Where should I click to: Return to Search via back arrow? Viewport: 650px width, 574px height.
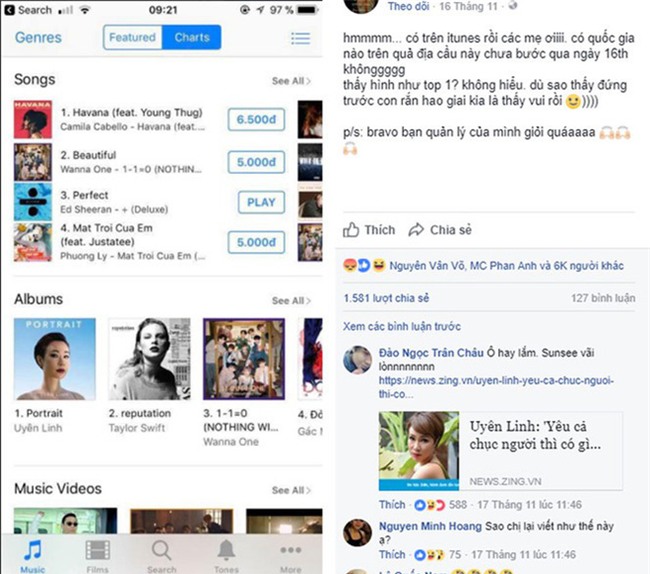(28, 10)
